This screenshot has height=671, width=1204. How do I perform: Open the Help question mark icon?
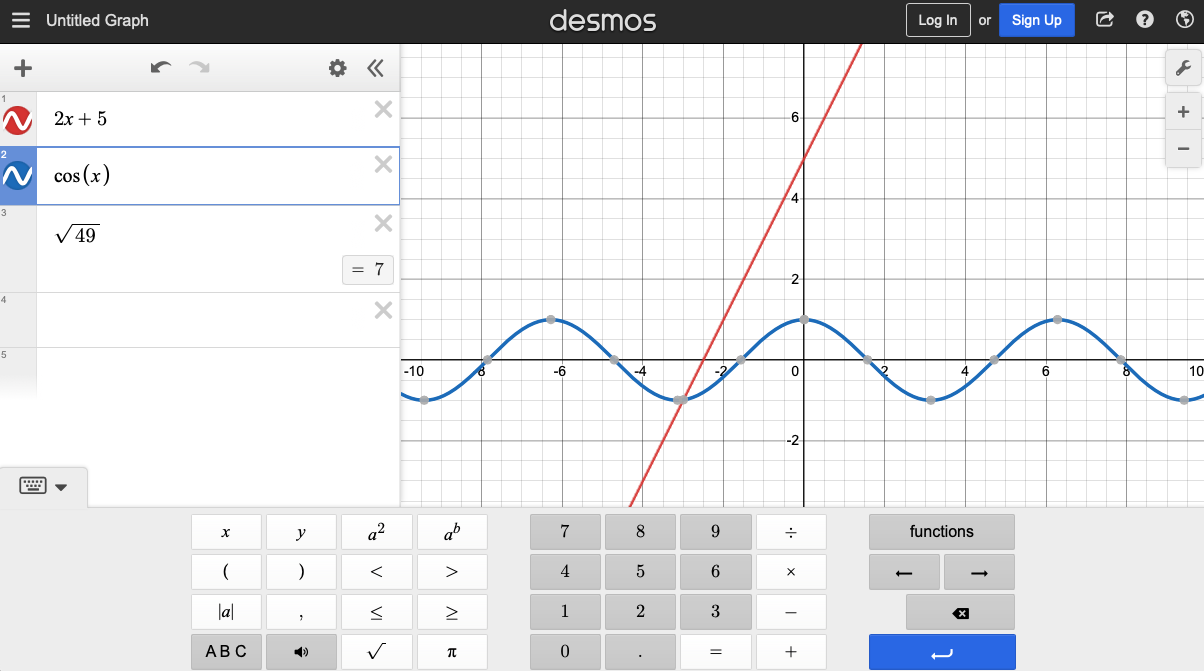click(1145, 20)
